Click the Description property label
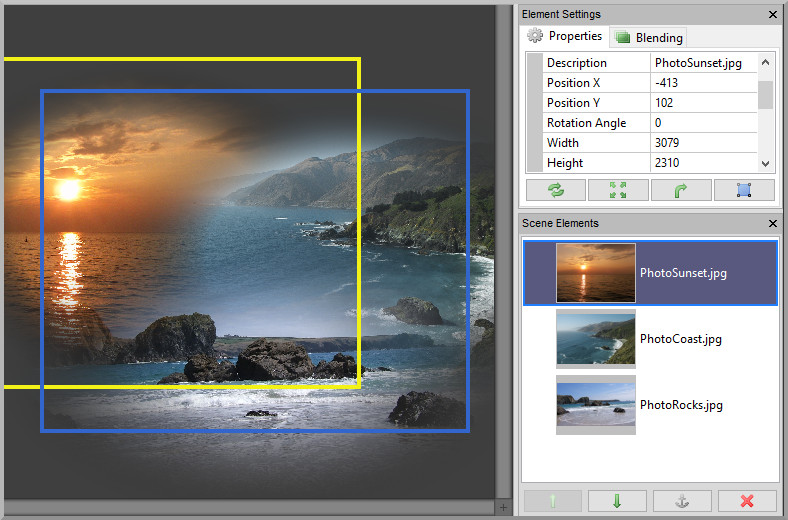 [576, 63]
